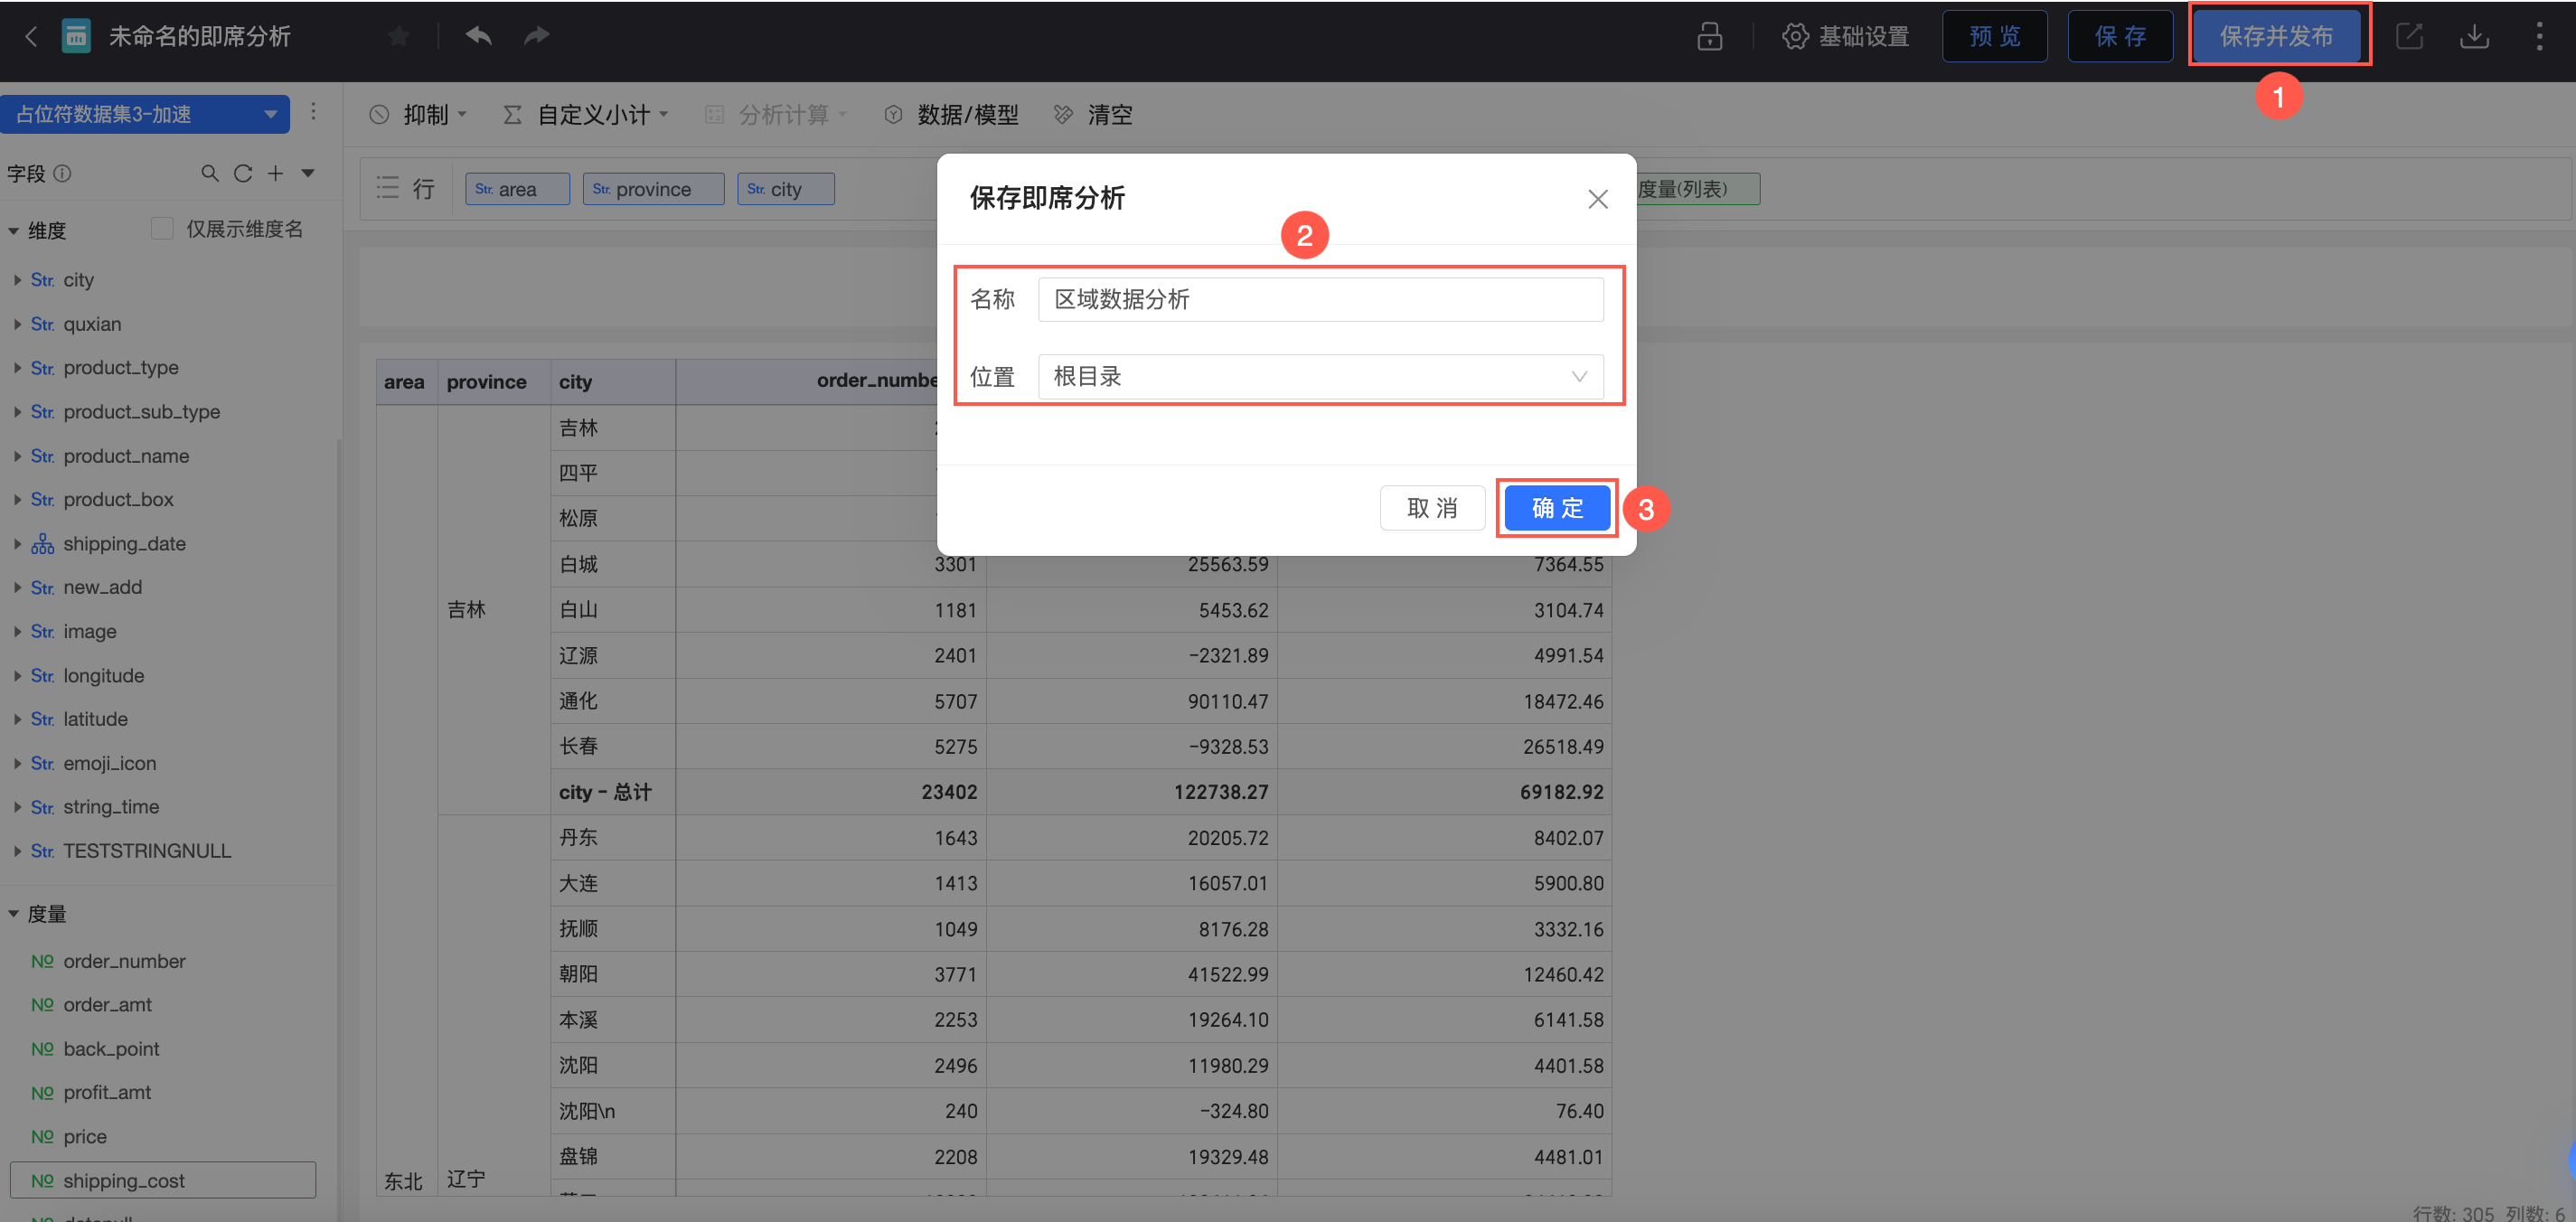Image resolution: width=2576 pixels, height=1222 pixels.
Task: Click the 名称 input field
Action: coord(1320,300)
